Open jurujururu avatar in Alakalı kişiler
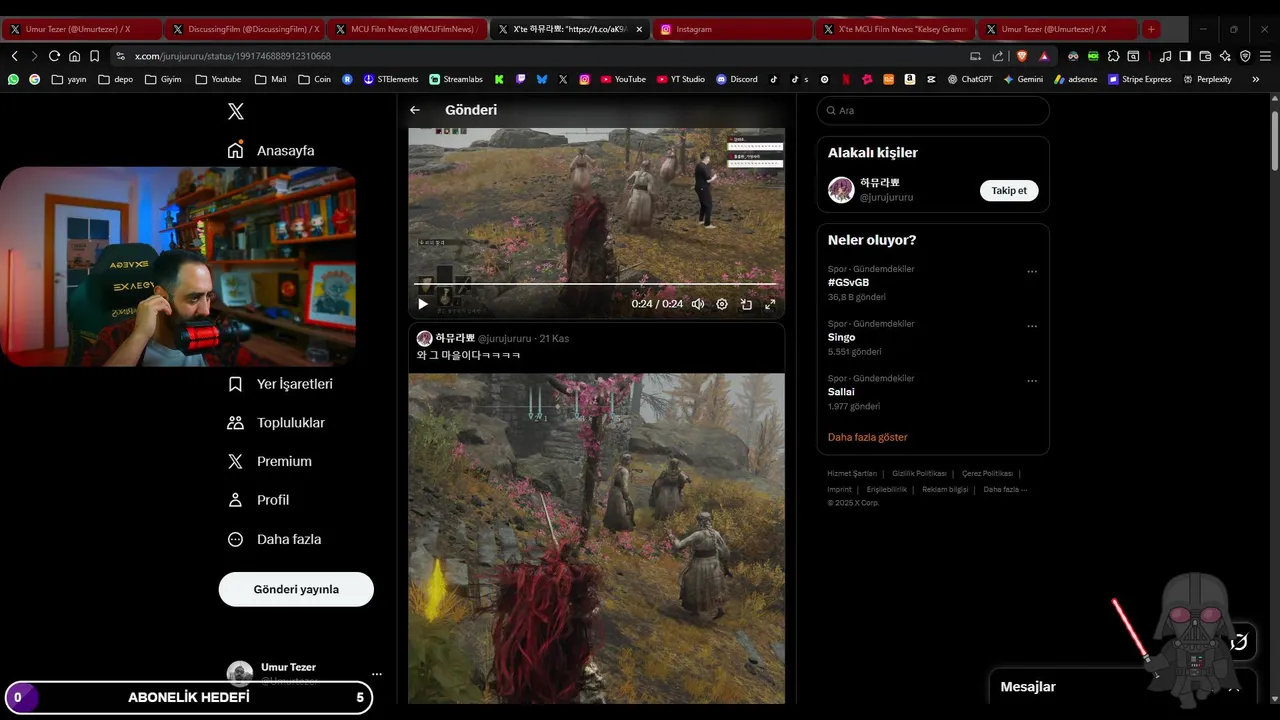This screenshot has width=1280, height=720. [841, 190]
